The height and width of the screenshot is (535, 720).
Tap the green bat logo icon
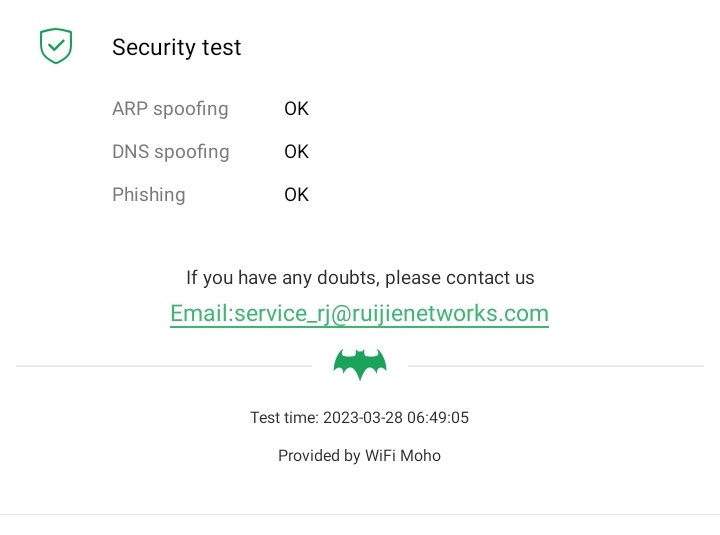click(x=360, y=365)
